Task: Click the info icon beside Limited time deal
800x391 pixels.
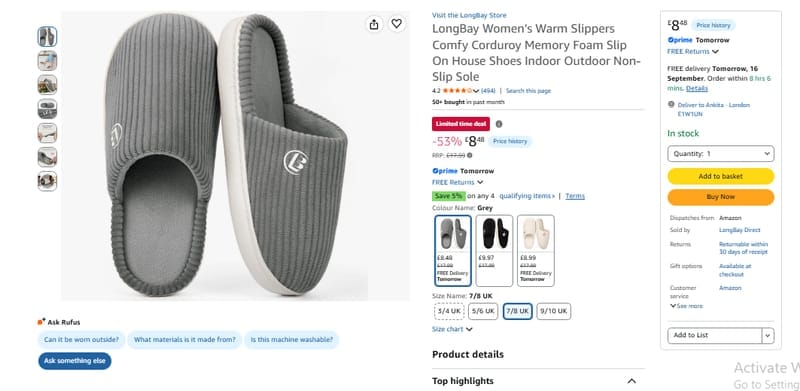Action: coord(499,124)
